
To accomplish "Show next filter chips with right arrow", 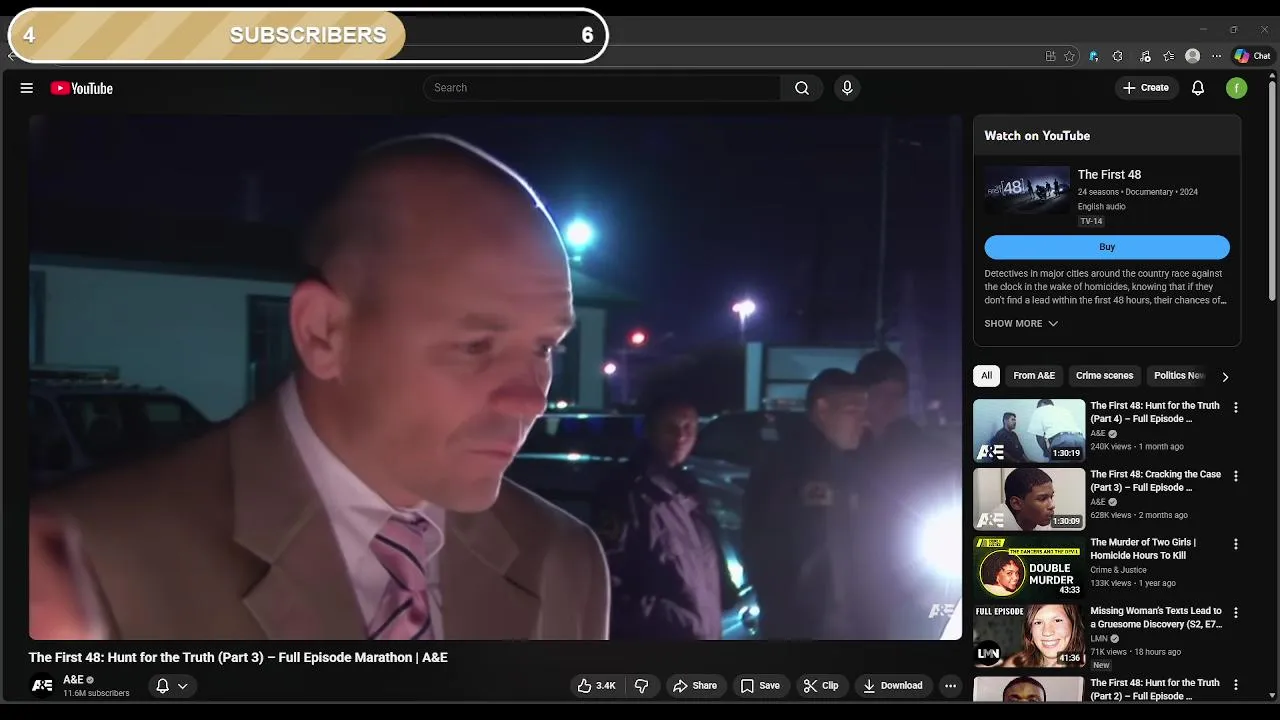I will [1225, 377].
